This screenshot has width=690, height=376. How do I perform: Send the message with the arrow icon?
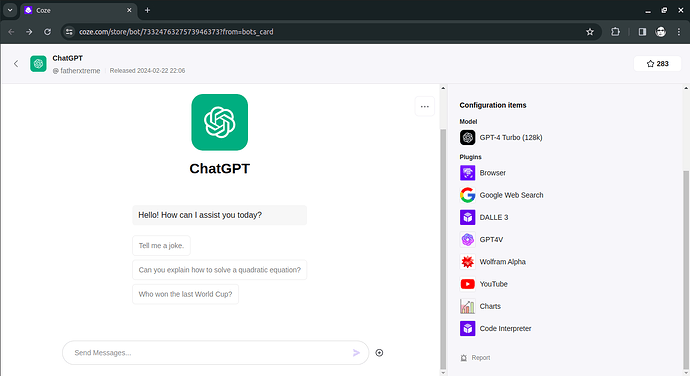[x=356, y=353]
